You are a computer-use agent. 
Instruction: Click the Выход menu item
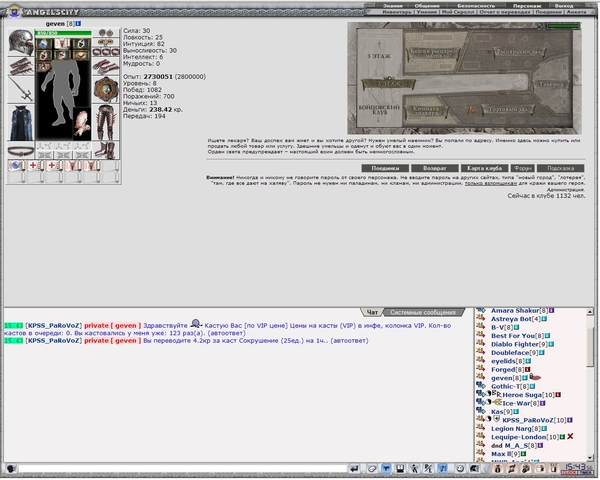(564, 6)
